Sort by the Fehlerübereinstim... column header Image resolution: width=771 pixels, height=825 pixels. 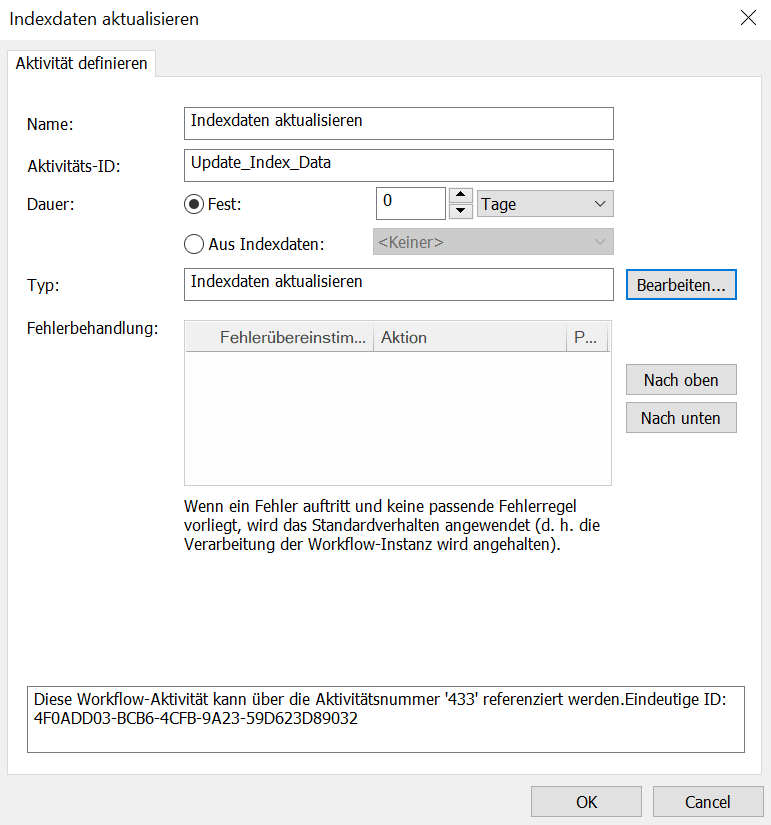(279, 338)
